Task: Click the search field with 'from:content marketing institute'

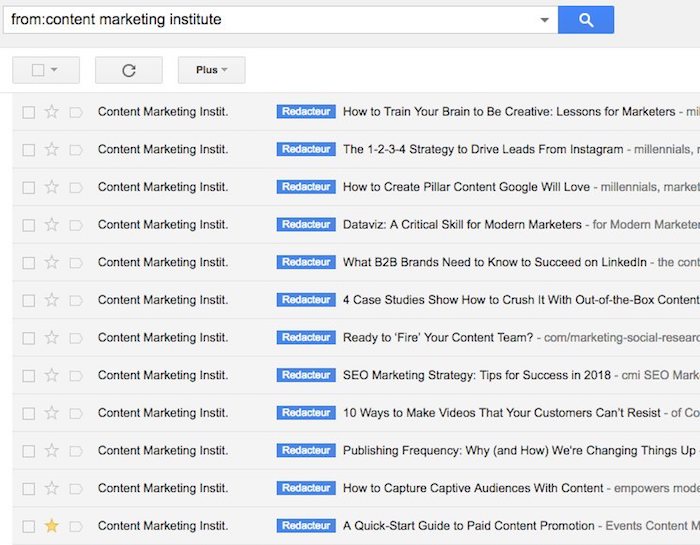Action: click(x=270, y=20)
